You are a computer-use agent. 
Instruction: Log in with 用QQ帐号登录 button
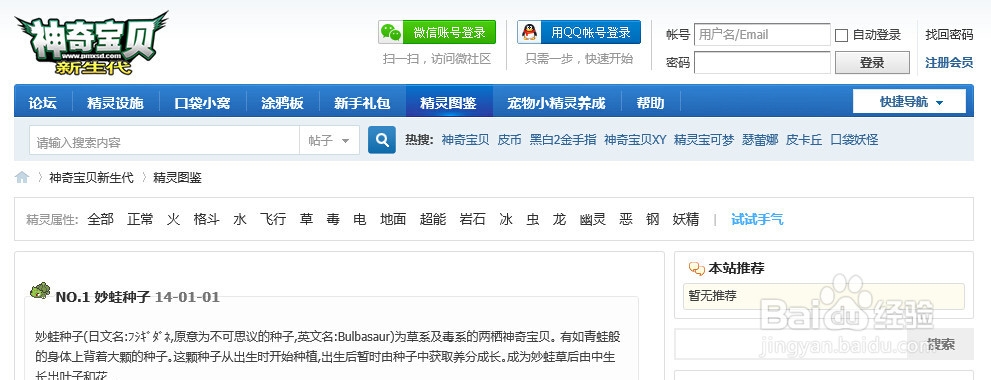579,32
